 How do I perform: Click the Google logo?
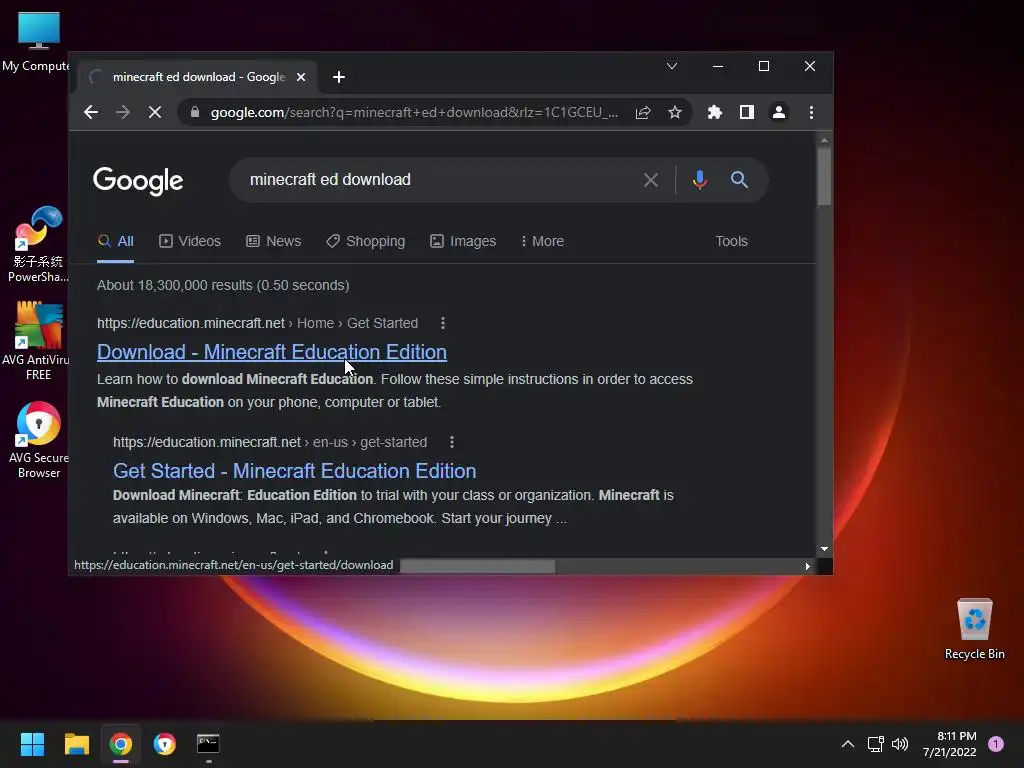coord(138,181)
